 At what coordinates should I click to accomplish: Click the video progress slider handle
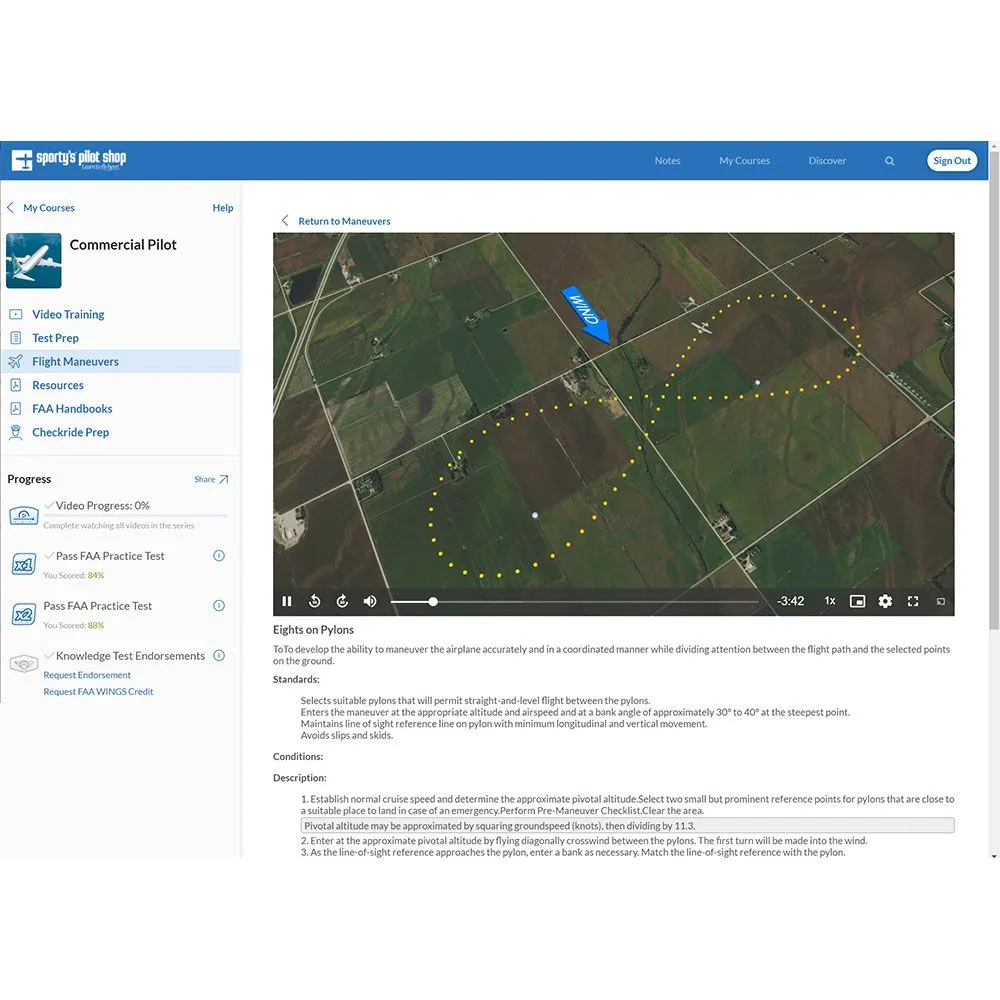coord(433,601)
